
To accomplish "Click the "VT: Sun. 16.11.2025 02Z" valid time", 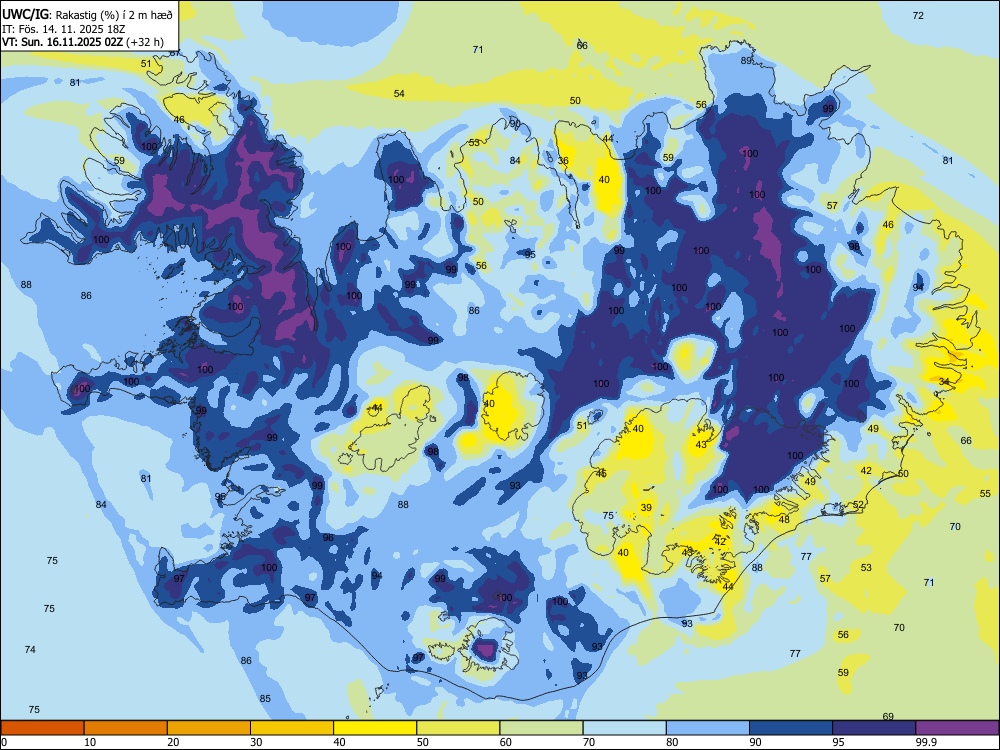I will point(62,42).
